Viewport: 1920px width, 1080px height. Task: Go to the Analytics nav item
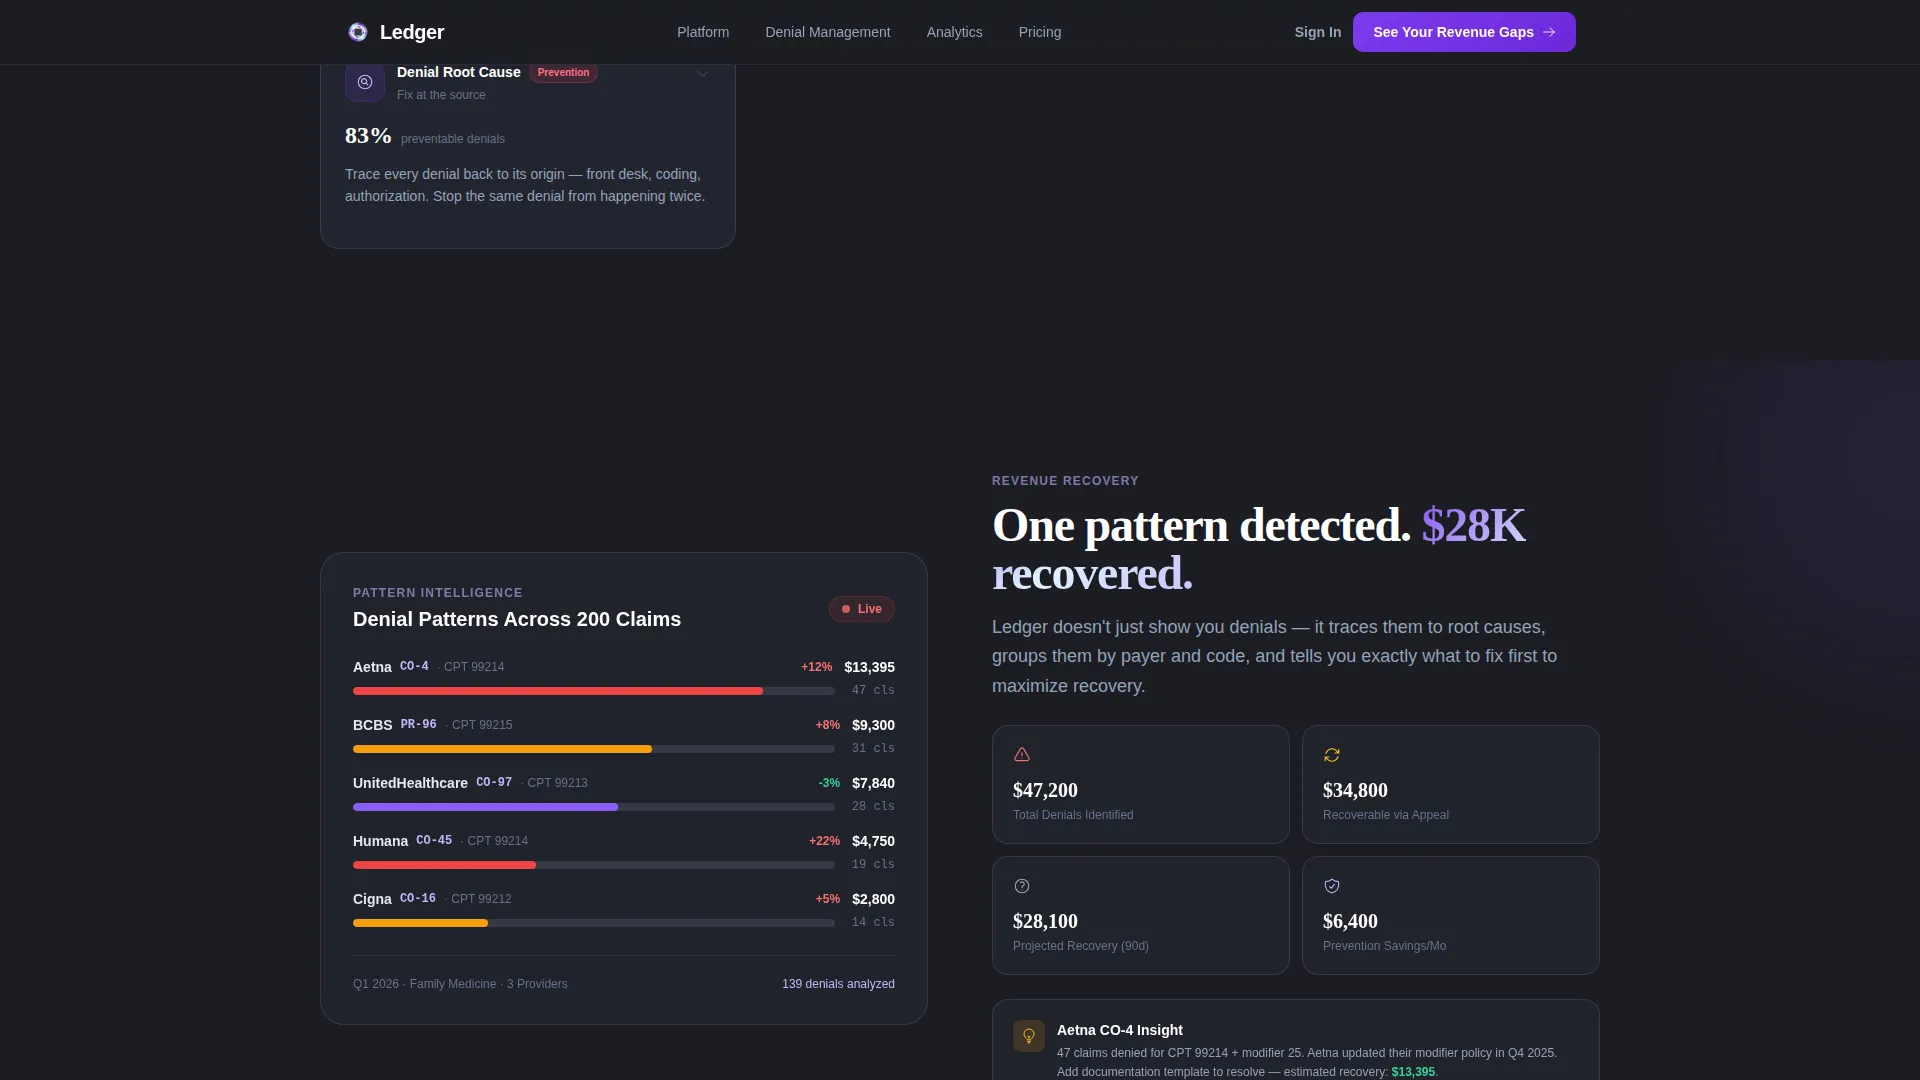click(955, 32)
